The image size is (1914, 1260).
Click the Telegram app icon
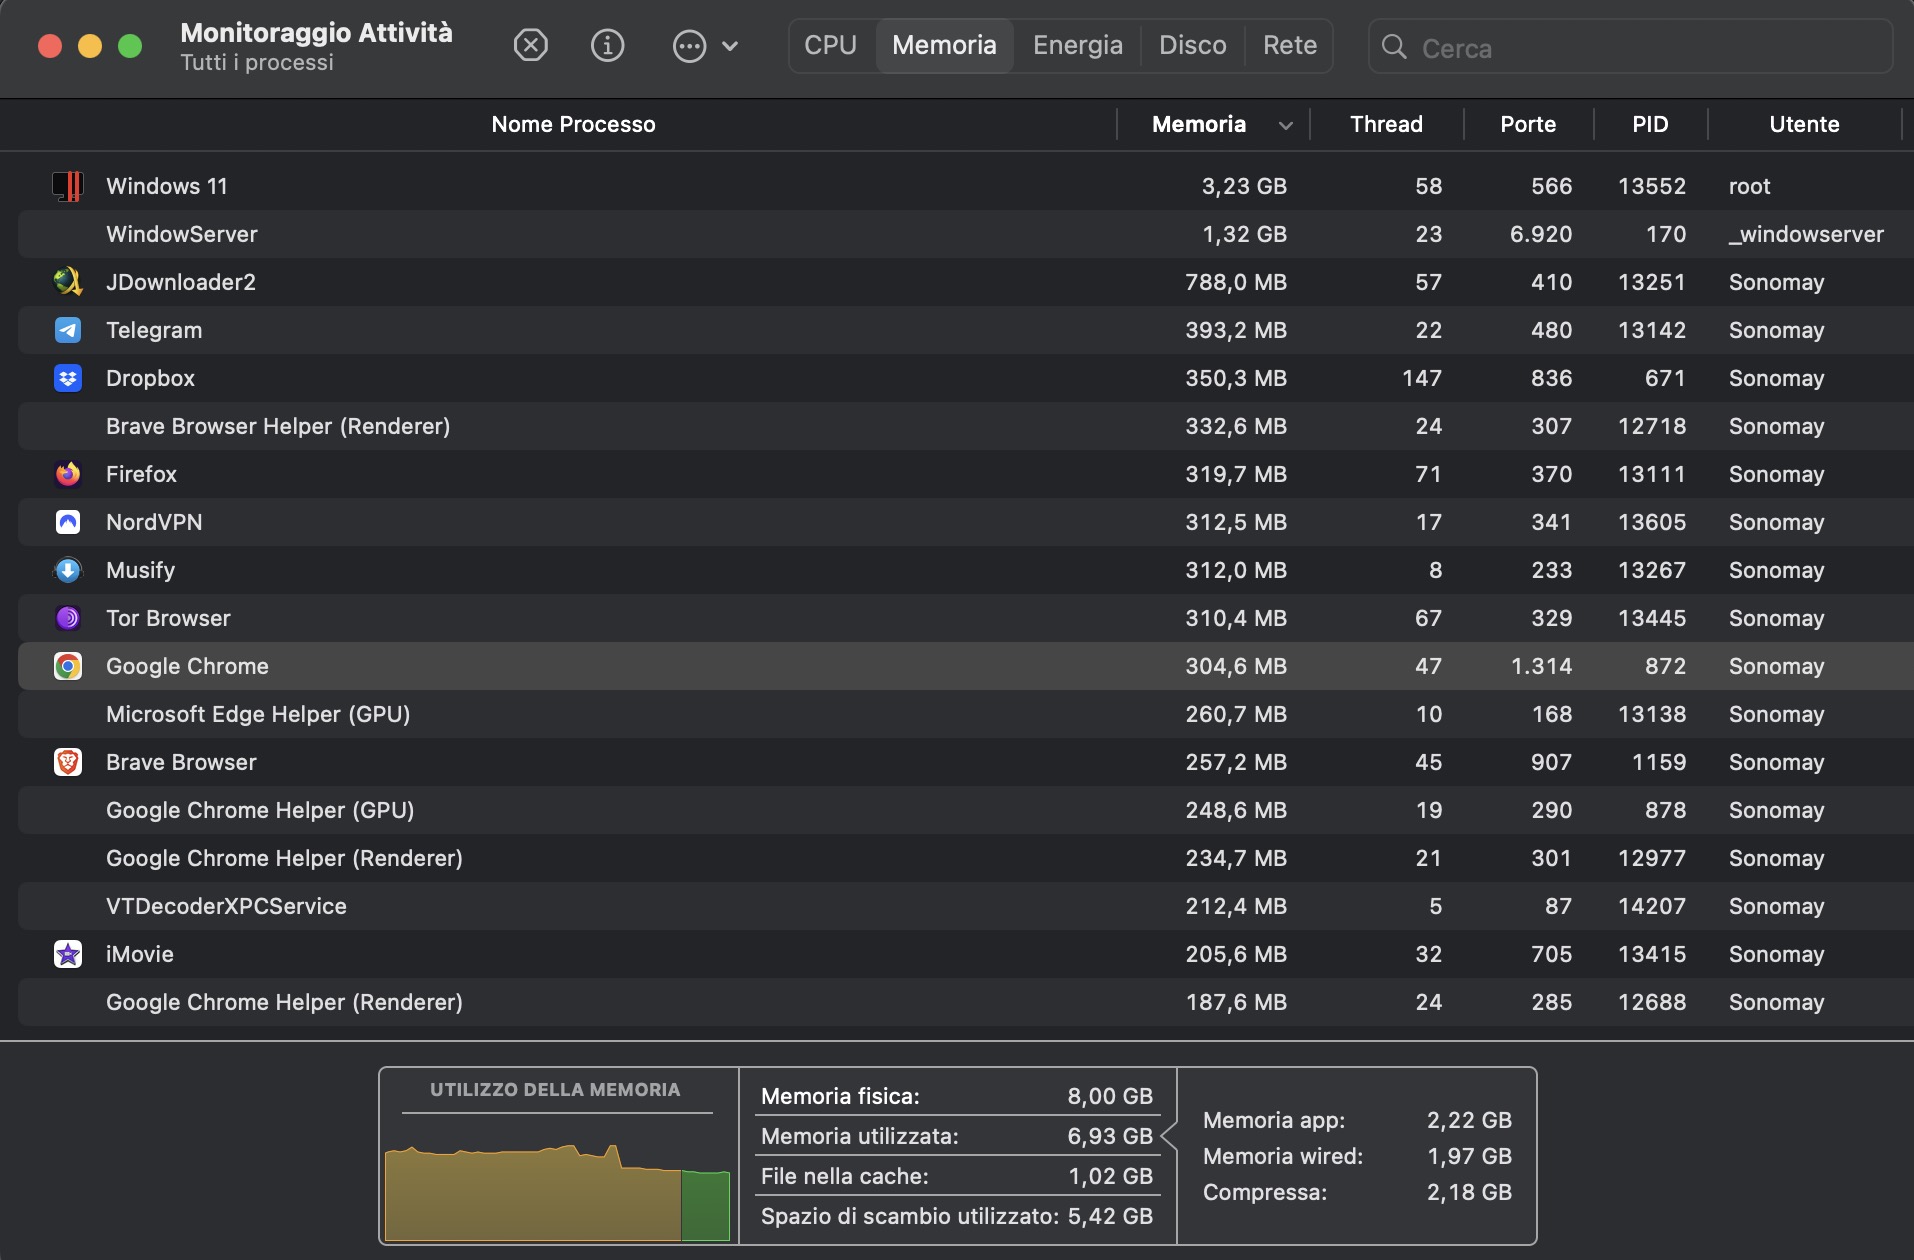point(67,330)
